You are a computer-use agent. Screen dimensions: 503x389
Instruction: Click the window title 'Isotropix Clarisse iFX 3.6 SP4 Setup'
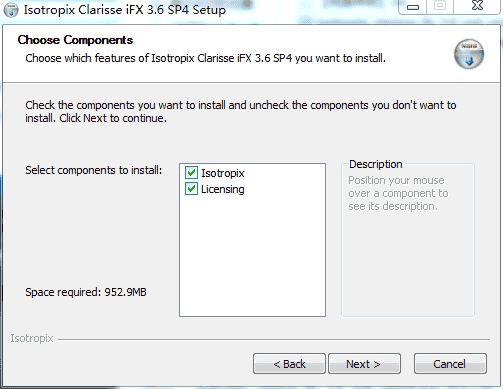(125, 10)
